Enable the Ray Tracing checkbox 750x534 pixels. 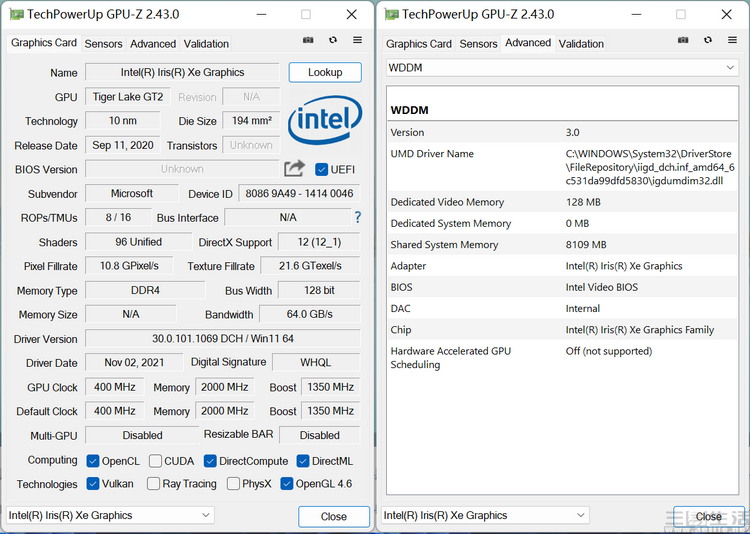coord(153,484)
